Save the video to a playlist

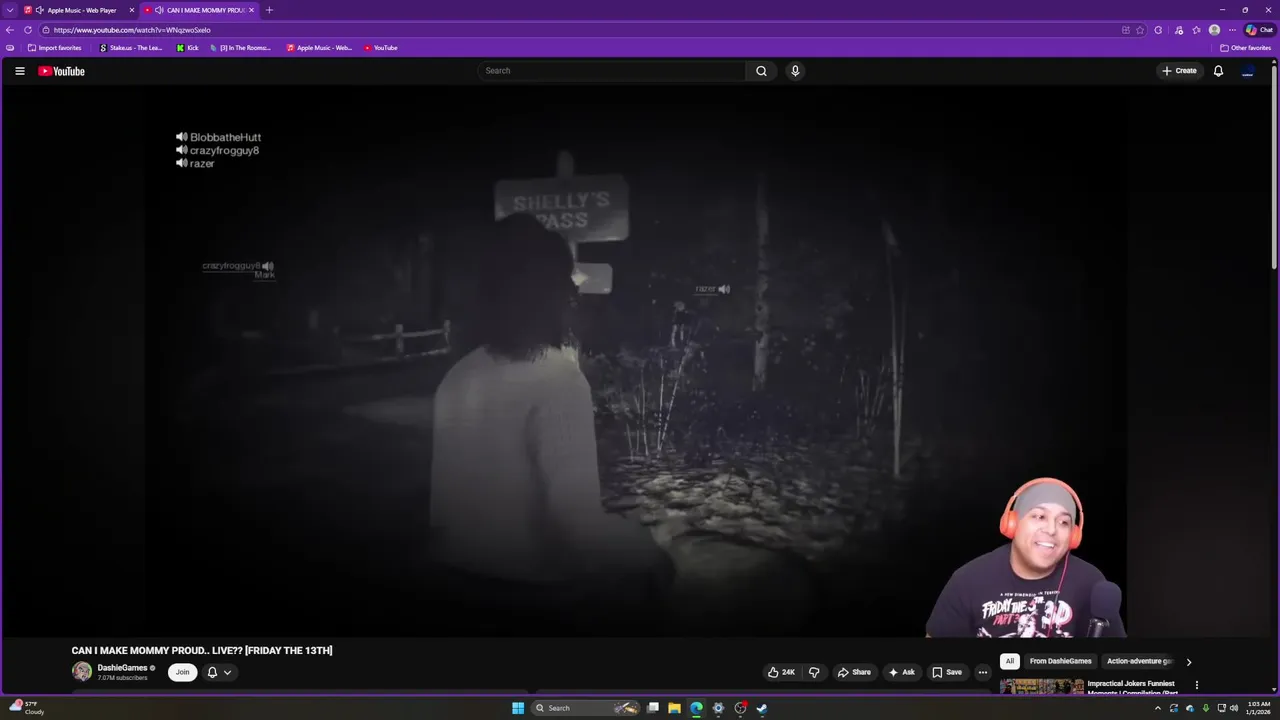tap(947, 672)
